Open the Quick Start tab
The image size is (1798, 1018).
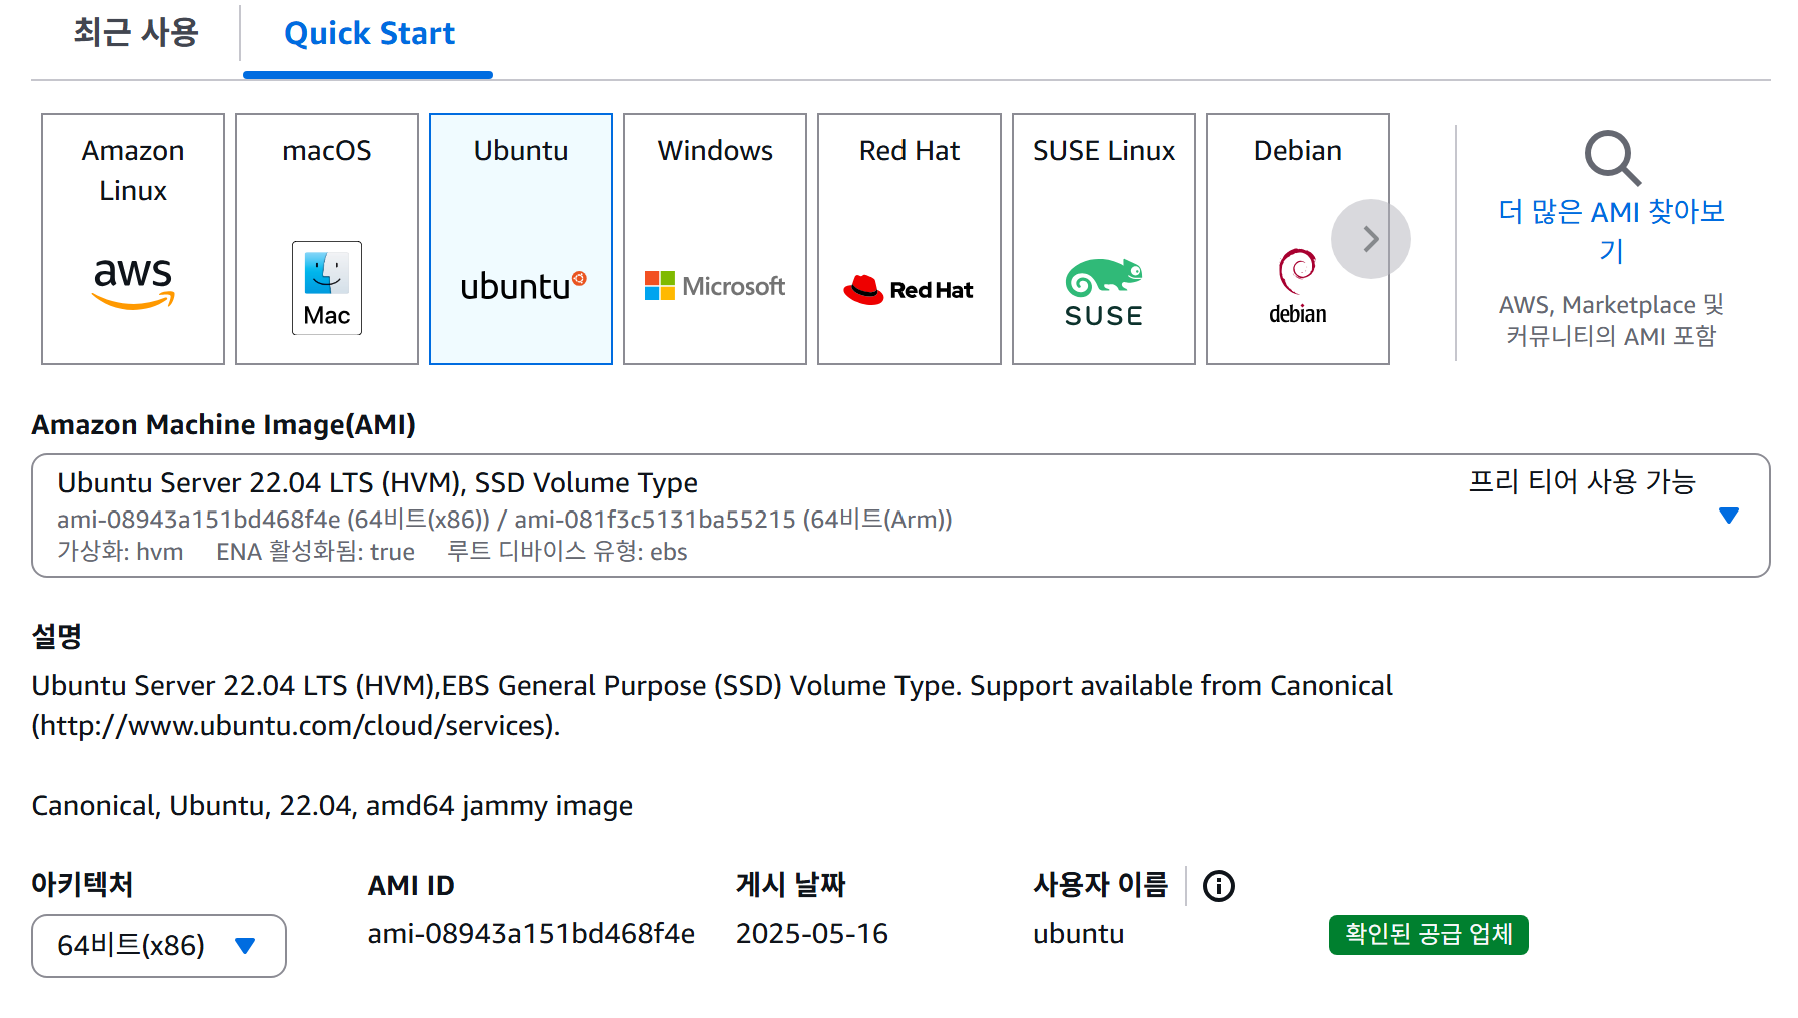pyautogui.click(x=369, y=34)
